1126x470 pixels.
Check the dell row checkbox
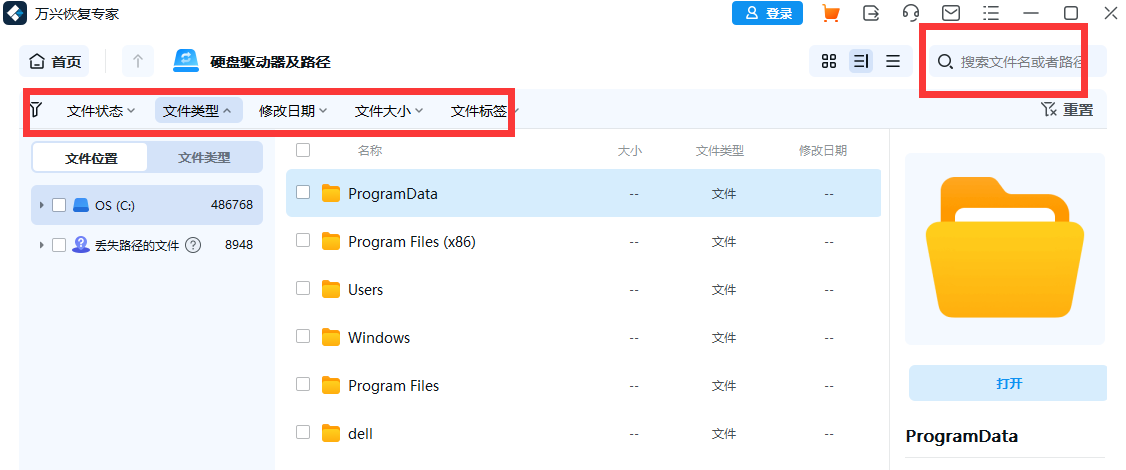(303, 432)
